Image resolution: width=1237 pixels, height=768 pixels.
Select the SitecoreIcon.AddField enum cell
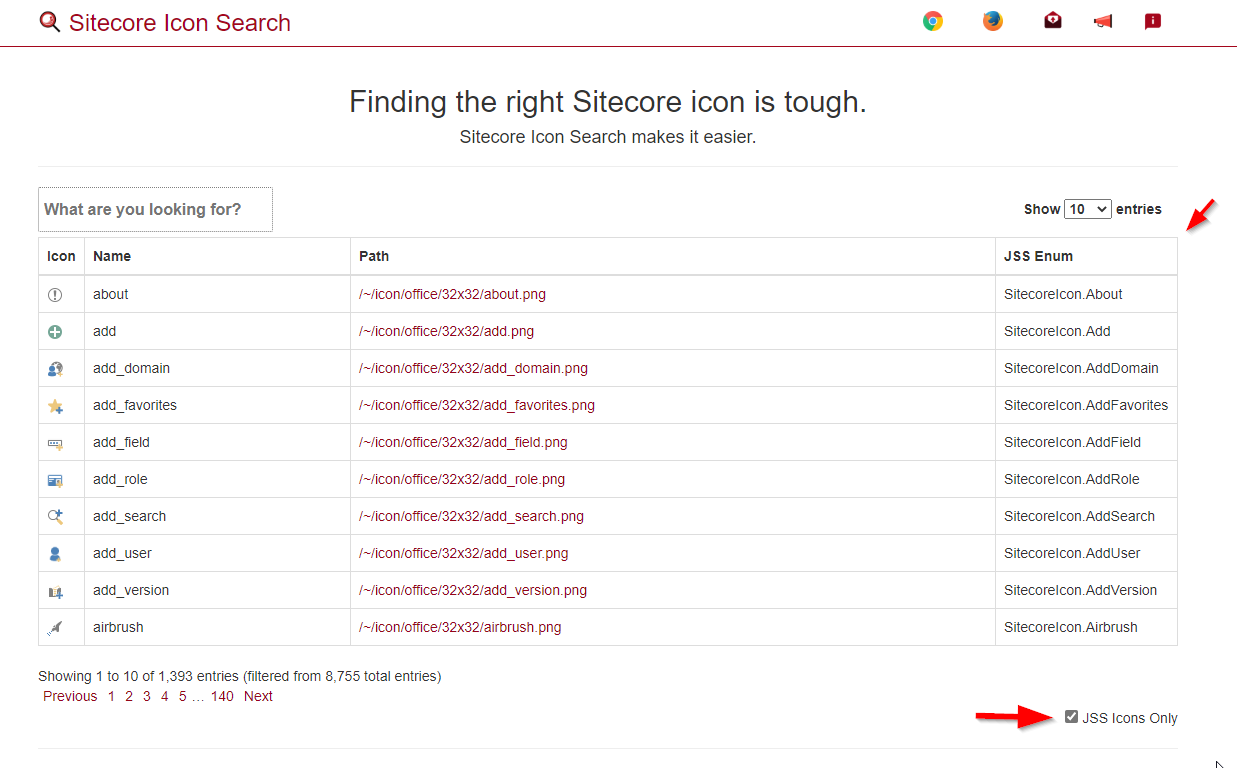pos(1086,442)
